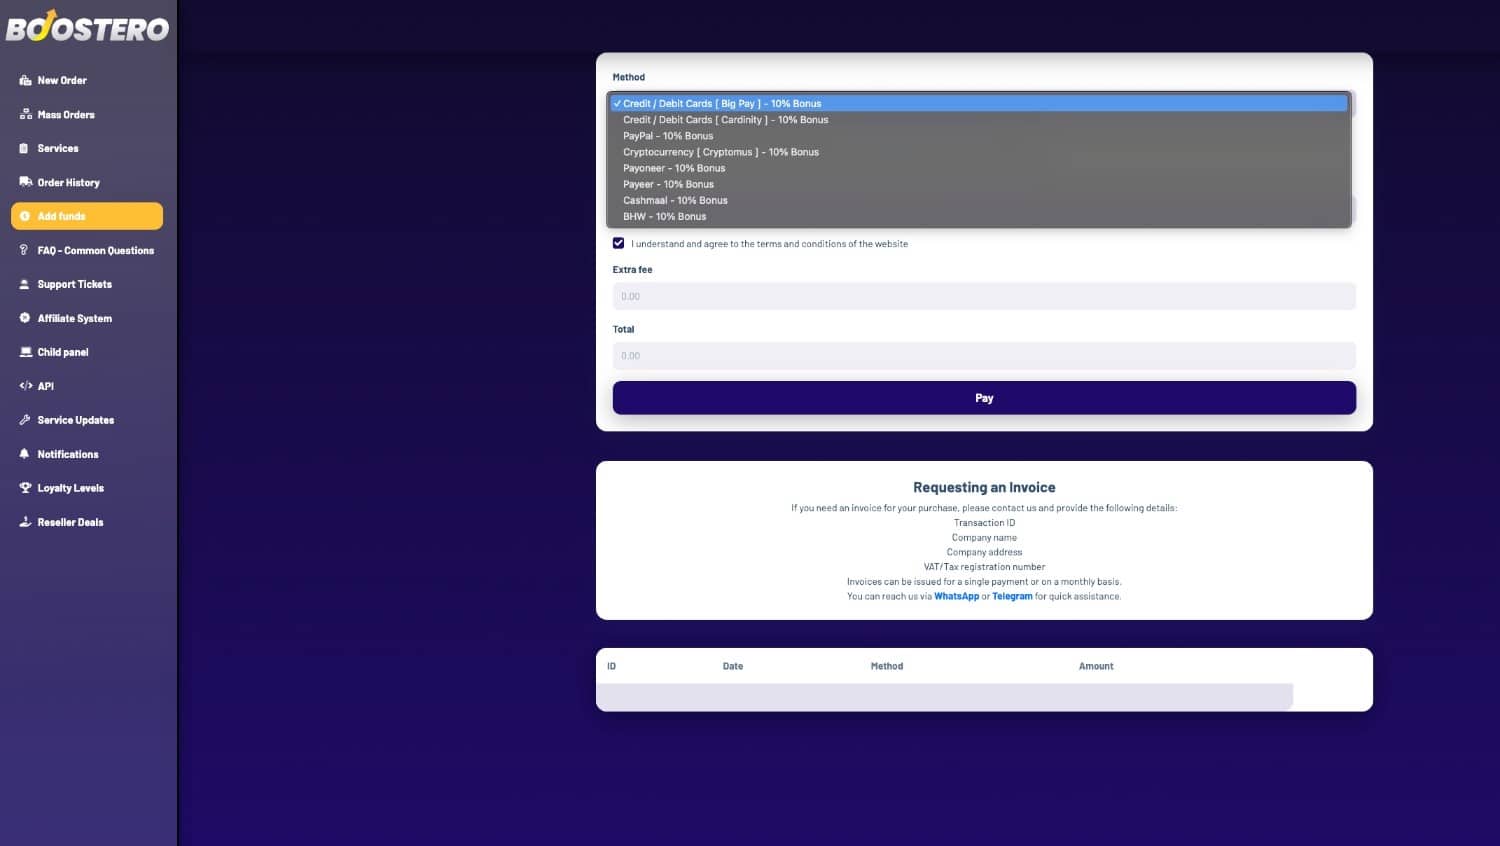Image resolution: width=1500 pixels, height=846 pixels.
Task: Click the Notifications bell icon
Action: pos(25,454)
